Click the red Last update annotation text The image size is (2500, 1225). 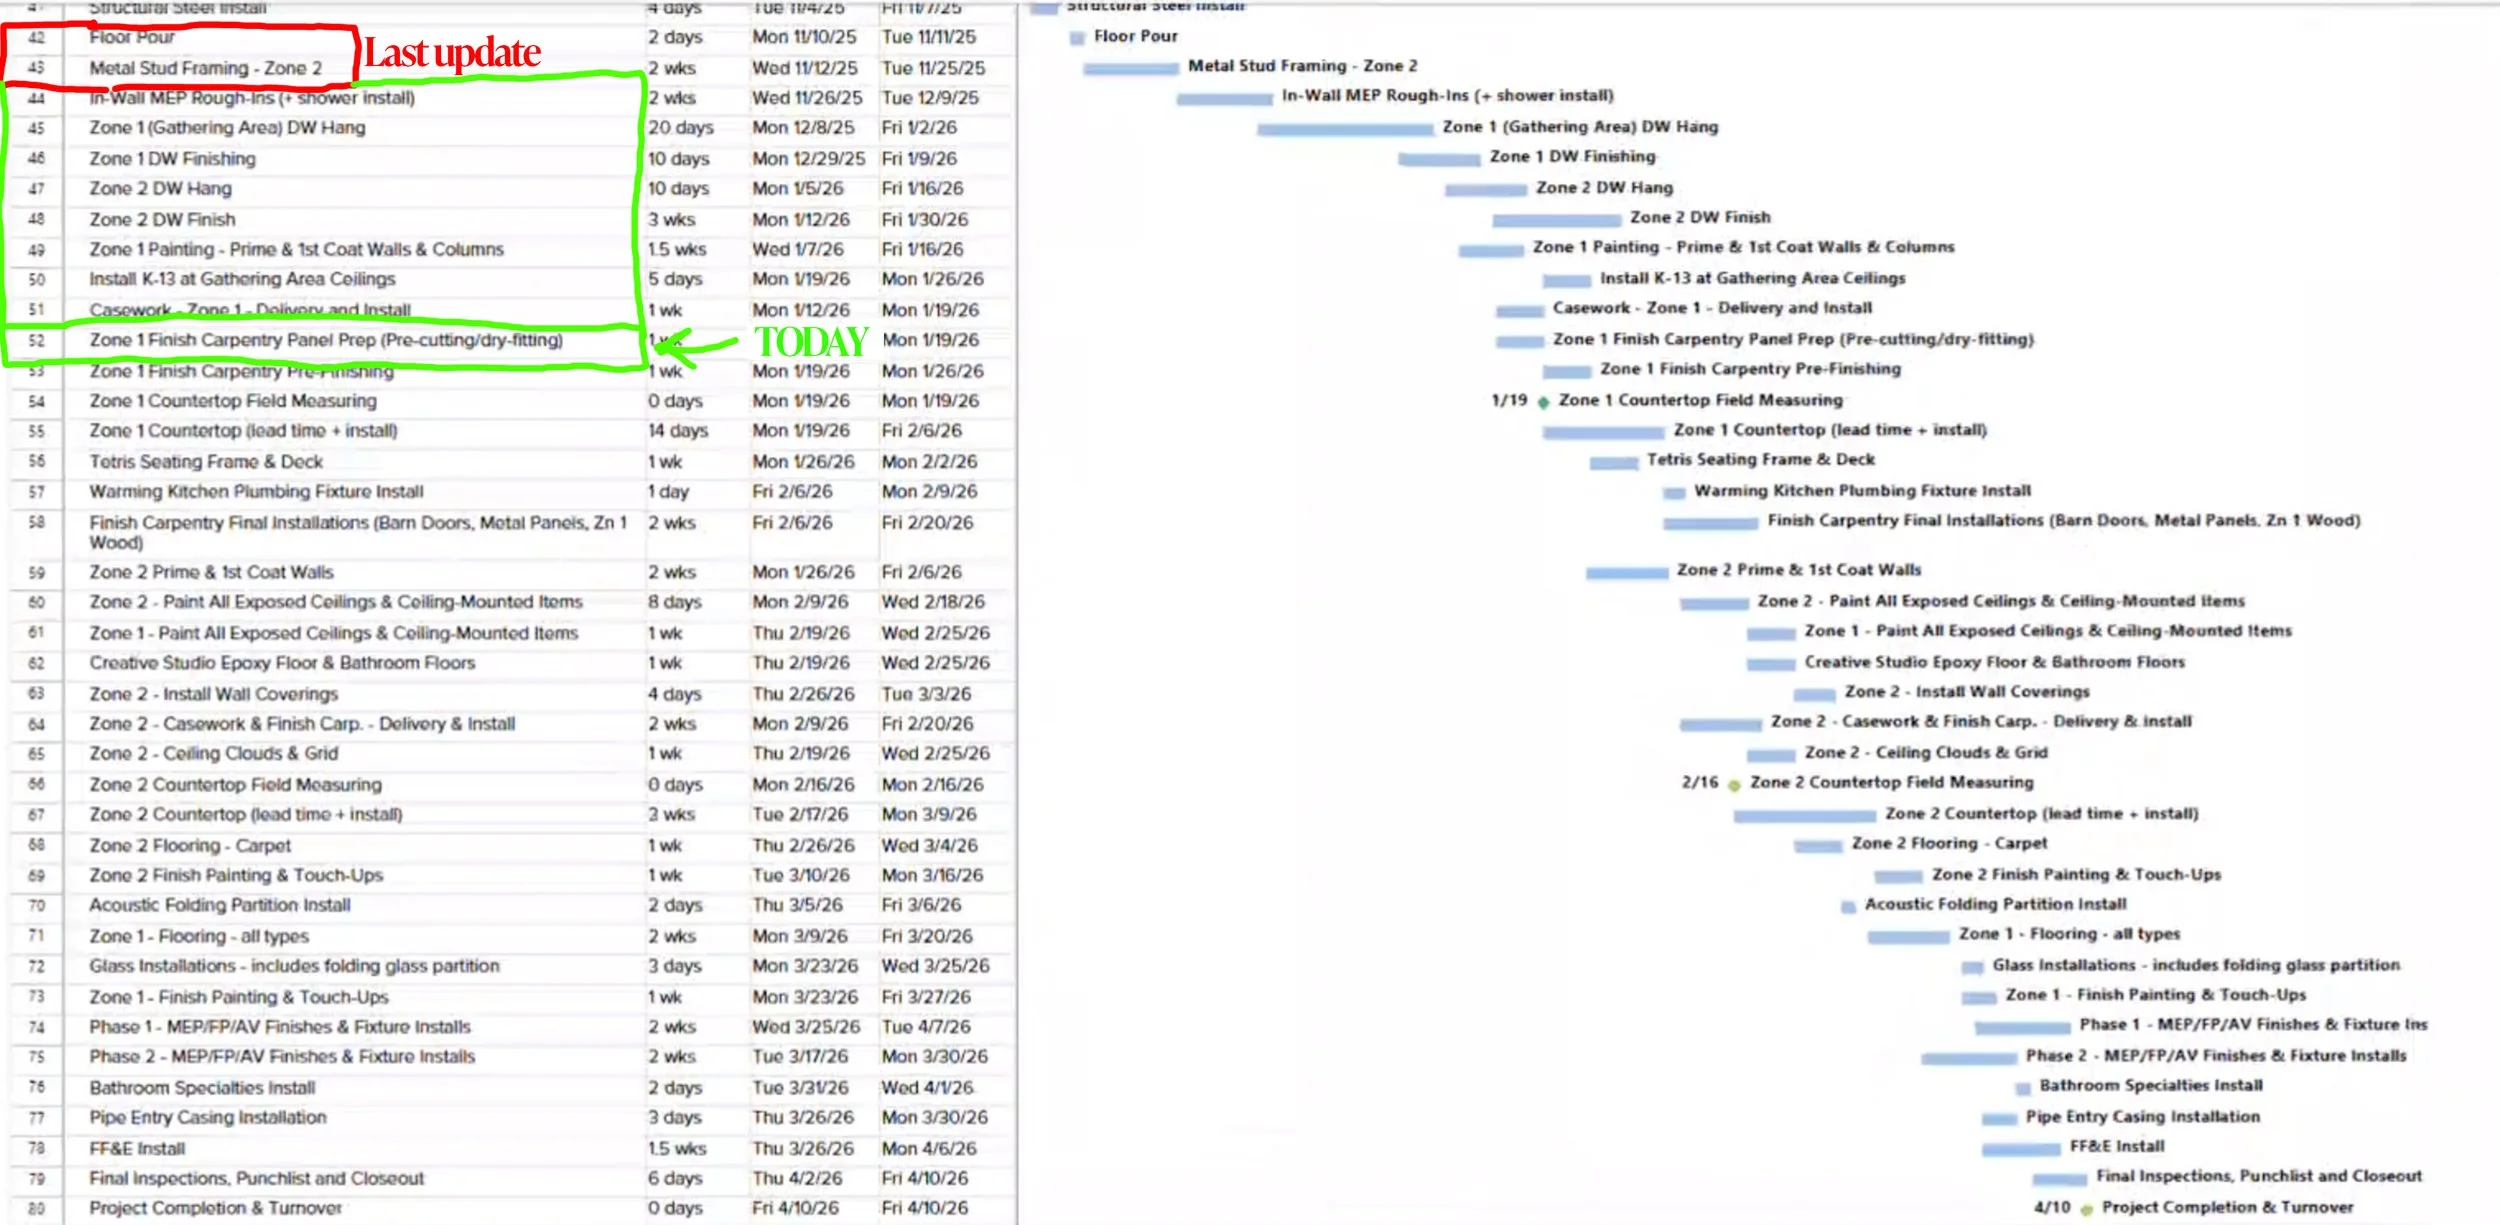(452, 53)
